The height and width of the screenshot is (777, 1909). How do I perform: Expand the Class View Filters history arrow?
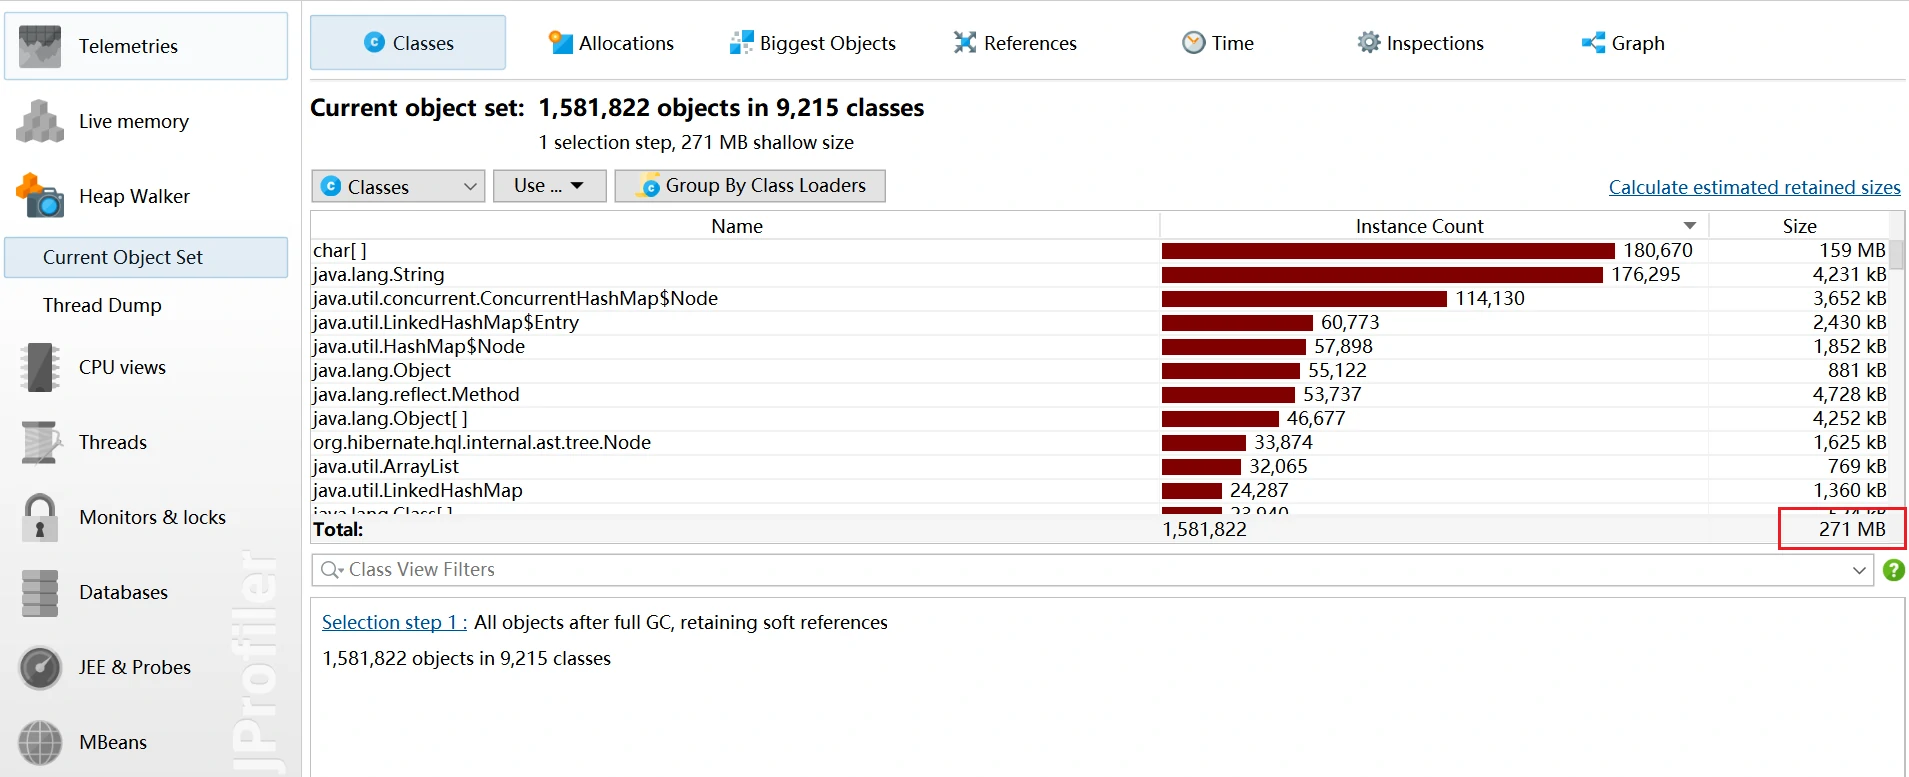coord(1859,570)
